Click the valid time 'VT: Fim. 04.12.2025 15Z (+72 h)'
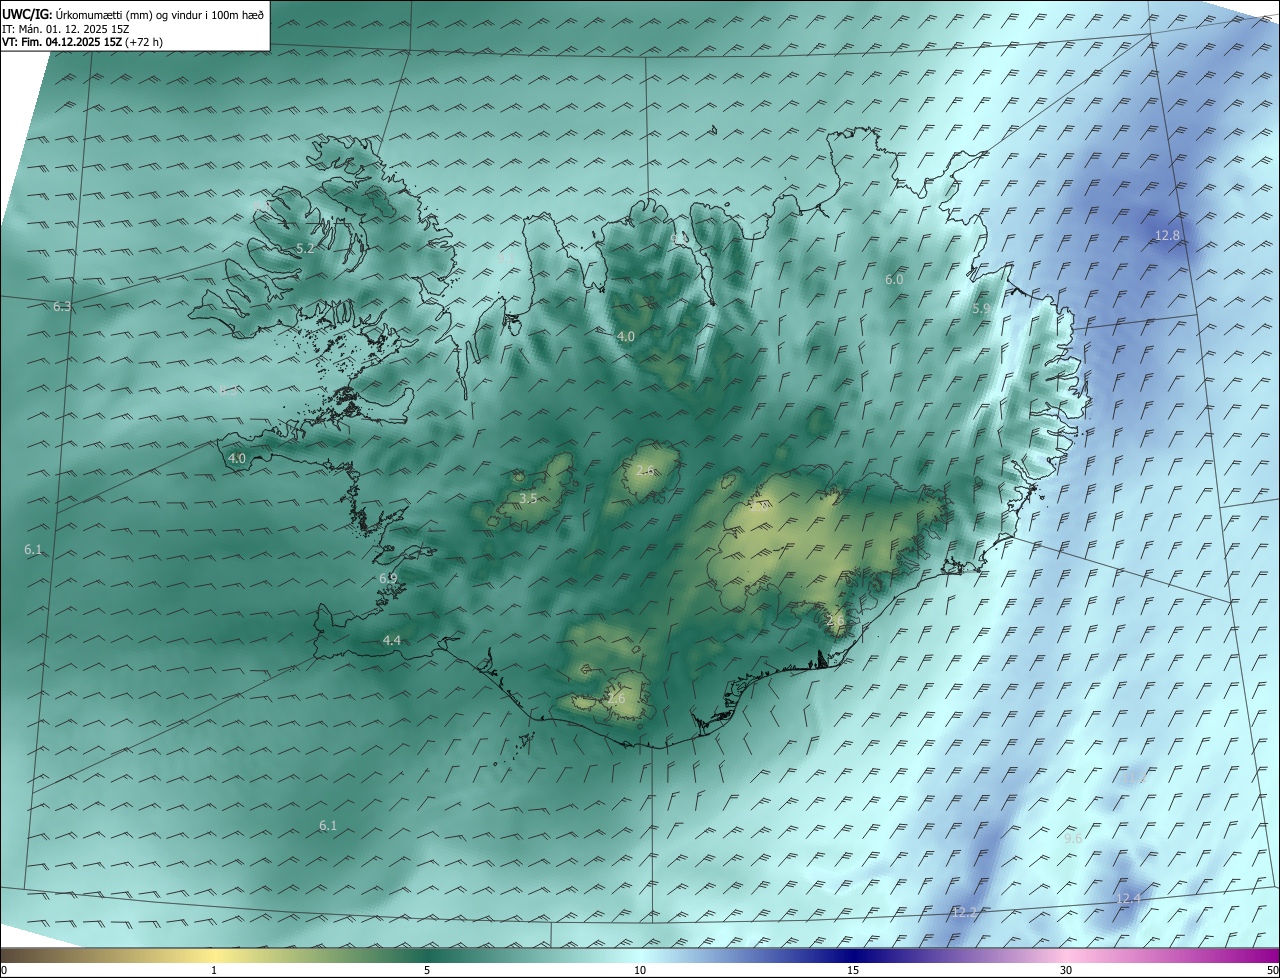The width and height of the screenshot is (1280, 978). 82,42
